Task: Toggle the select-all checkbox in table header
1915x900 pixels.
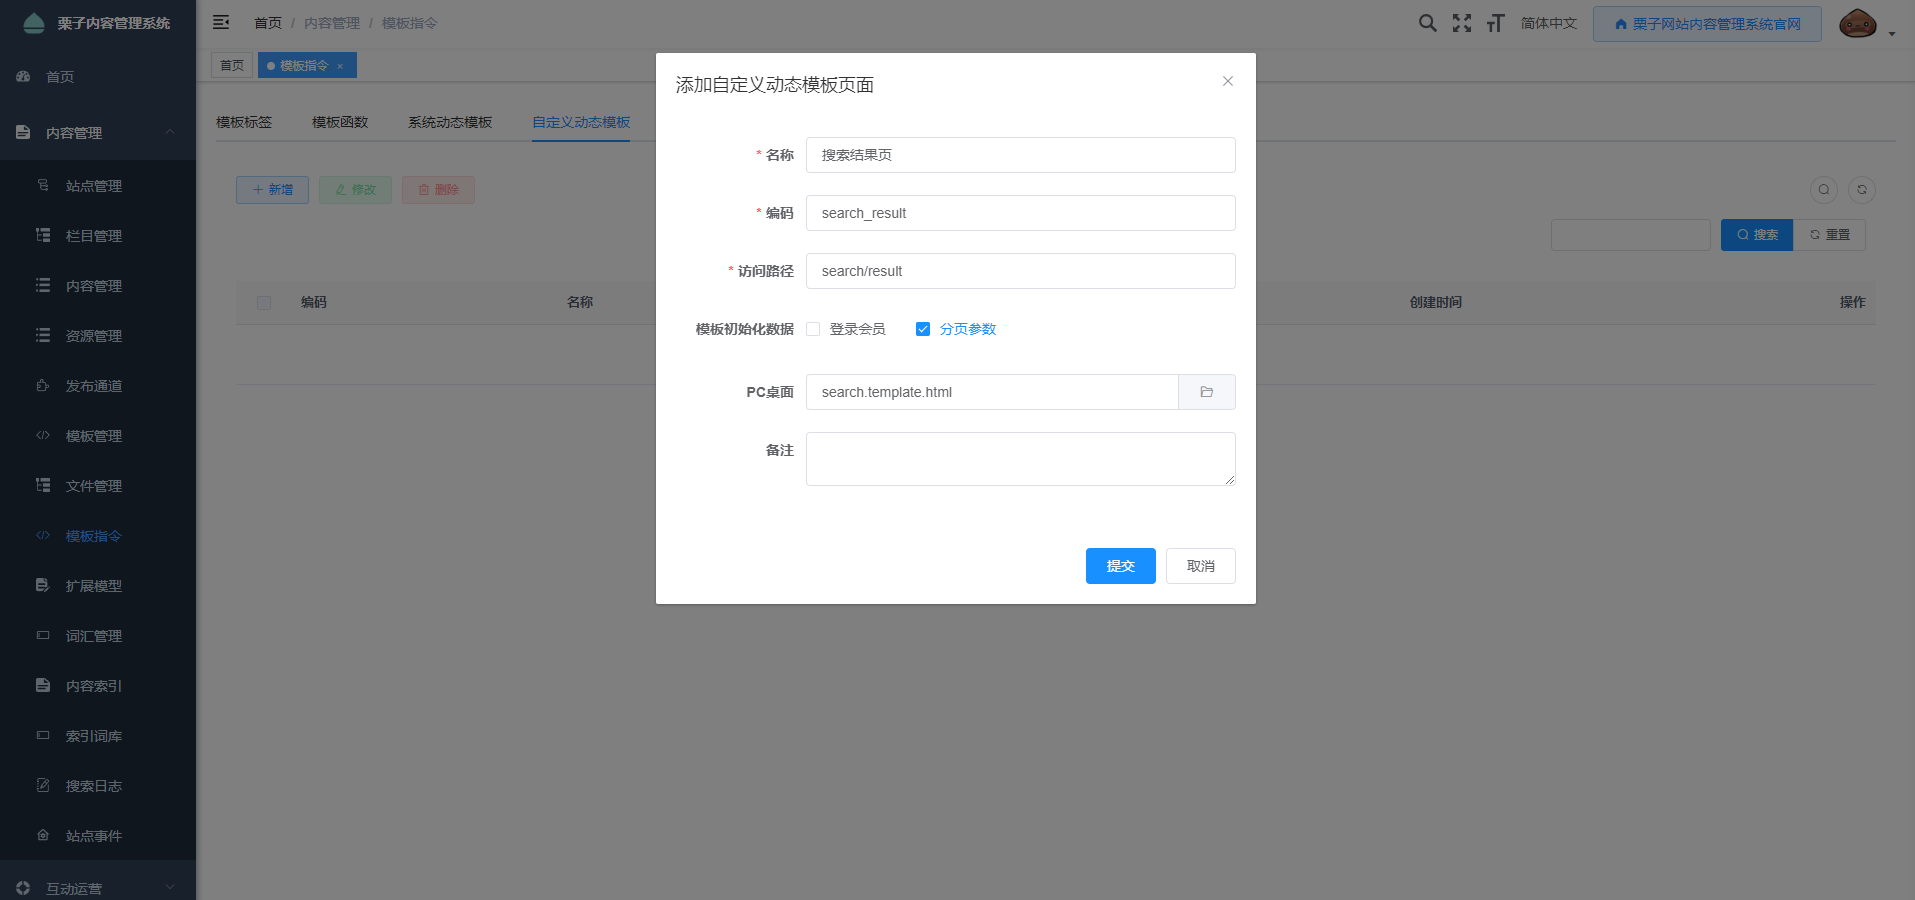Action: 264,303
